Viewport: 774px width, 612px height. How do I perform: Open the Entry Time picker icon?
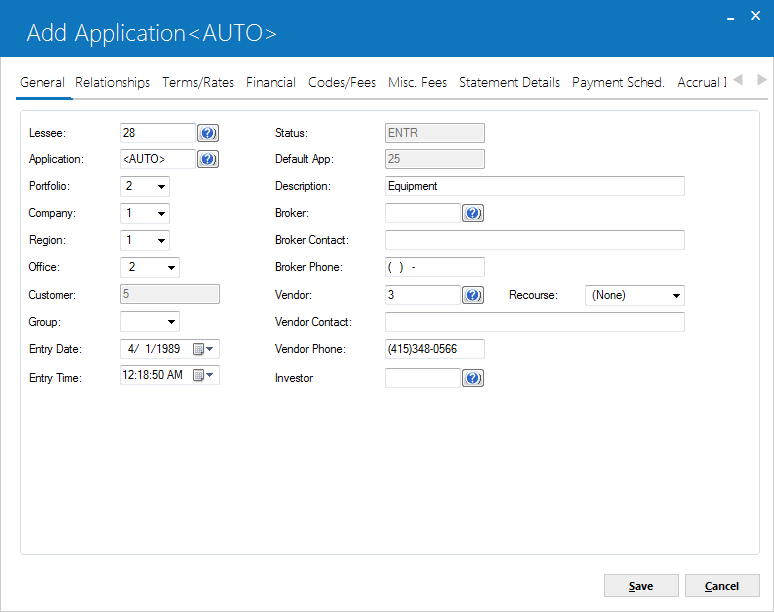pos(203,375)
